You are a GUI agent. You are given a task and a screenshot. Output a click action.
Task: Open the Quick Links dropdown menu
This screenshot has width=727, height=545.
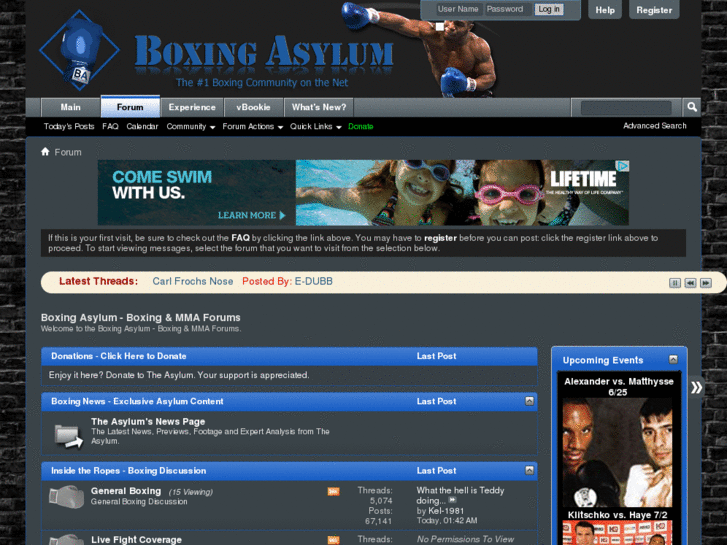(316, 127)
